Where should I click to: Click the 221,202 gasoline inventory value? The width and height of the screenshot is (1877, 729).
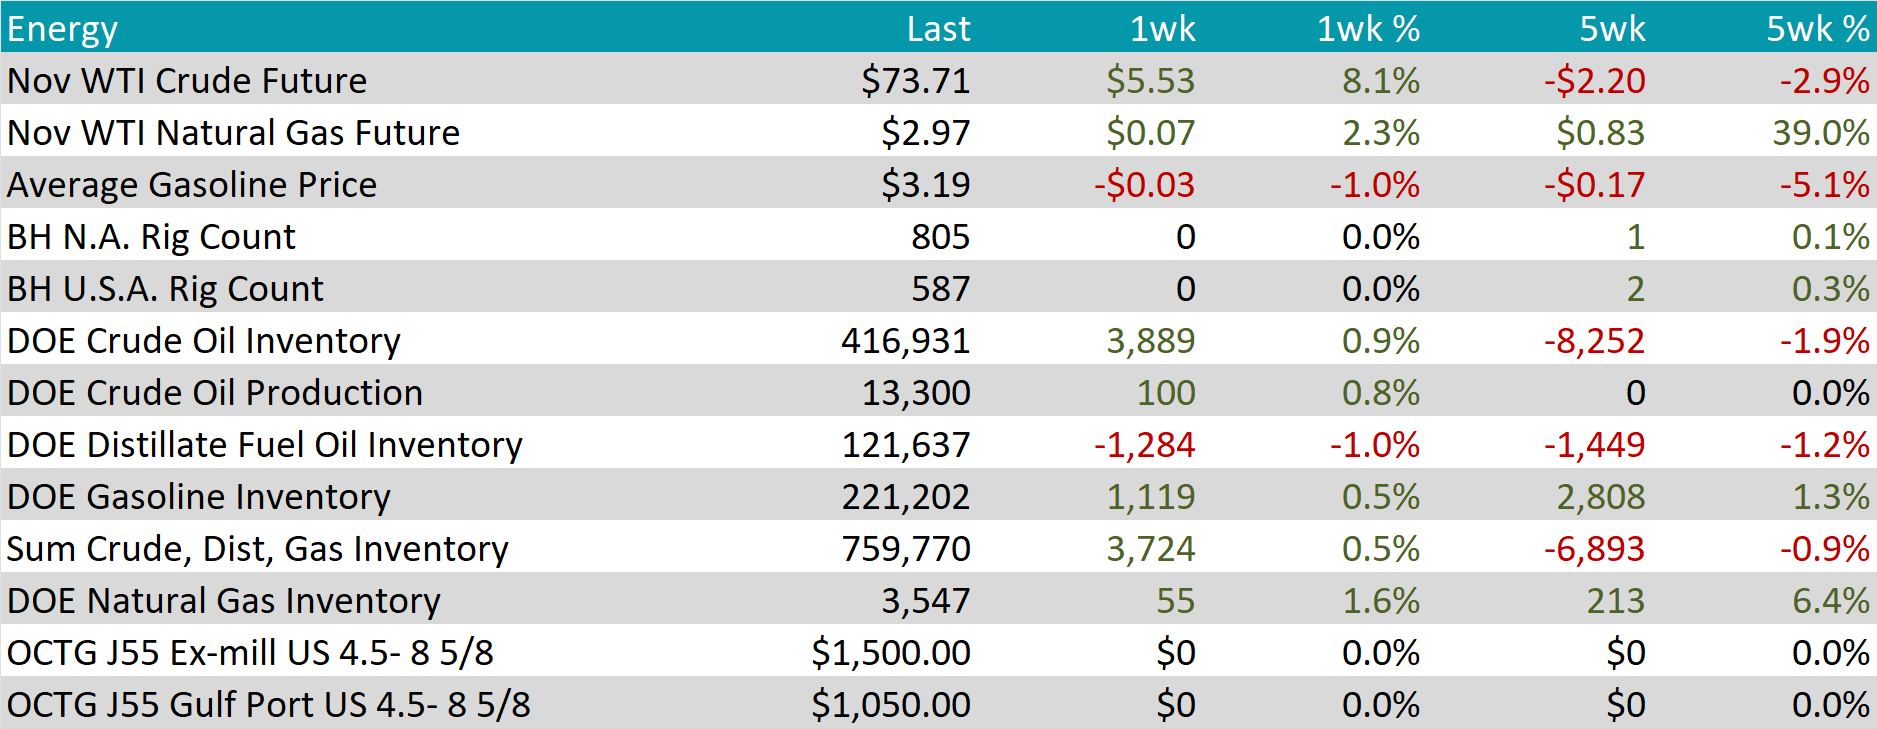[x=905, y=496]
